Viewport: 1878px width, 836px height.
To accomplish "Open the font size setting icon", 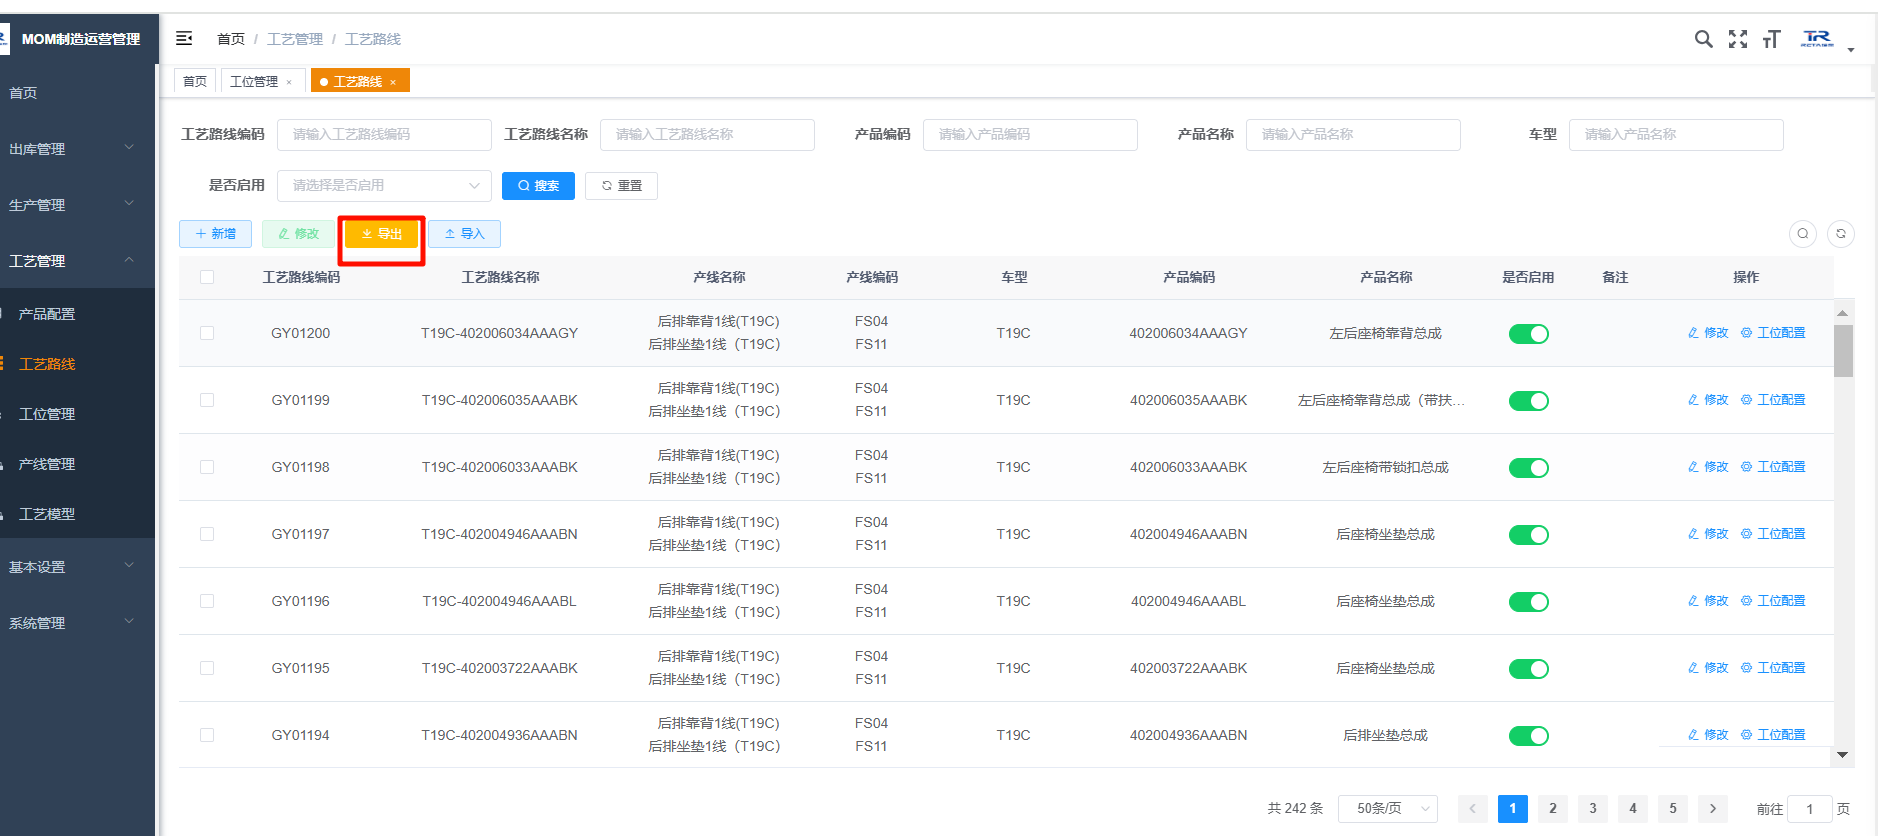I will (1771, 39).
